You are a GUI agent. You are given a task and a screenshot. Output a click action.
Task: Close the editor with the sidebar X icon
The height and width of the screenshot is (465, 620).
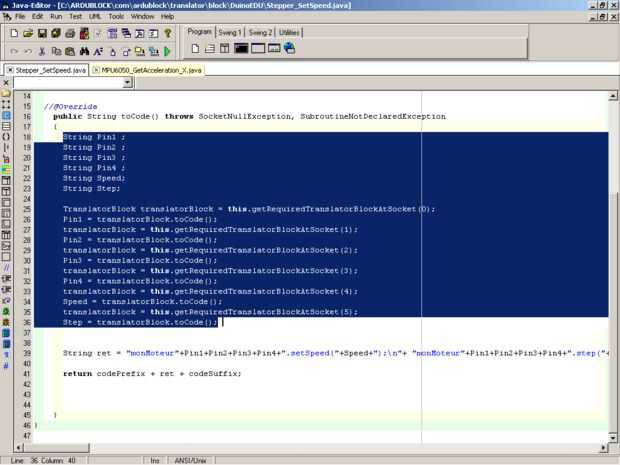[6, 83]
